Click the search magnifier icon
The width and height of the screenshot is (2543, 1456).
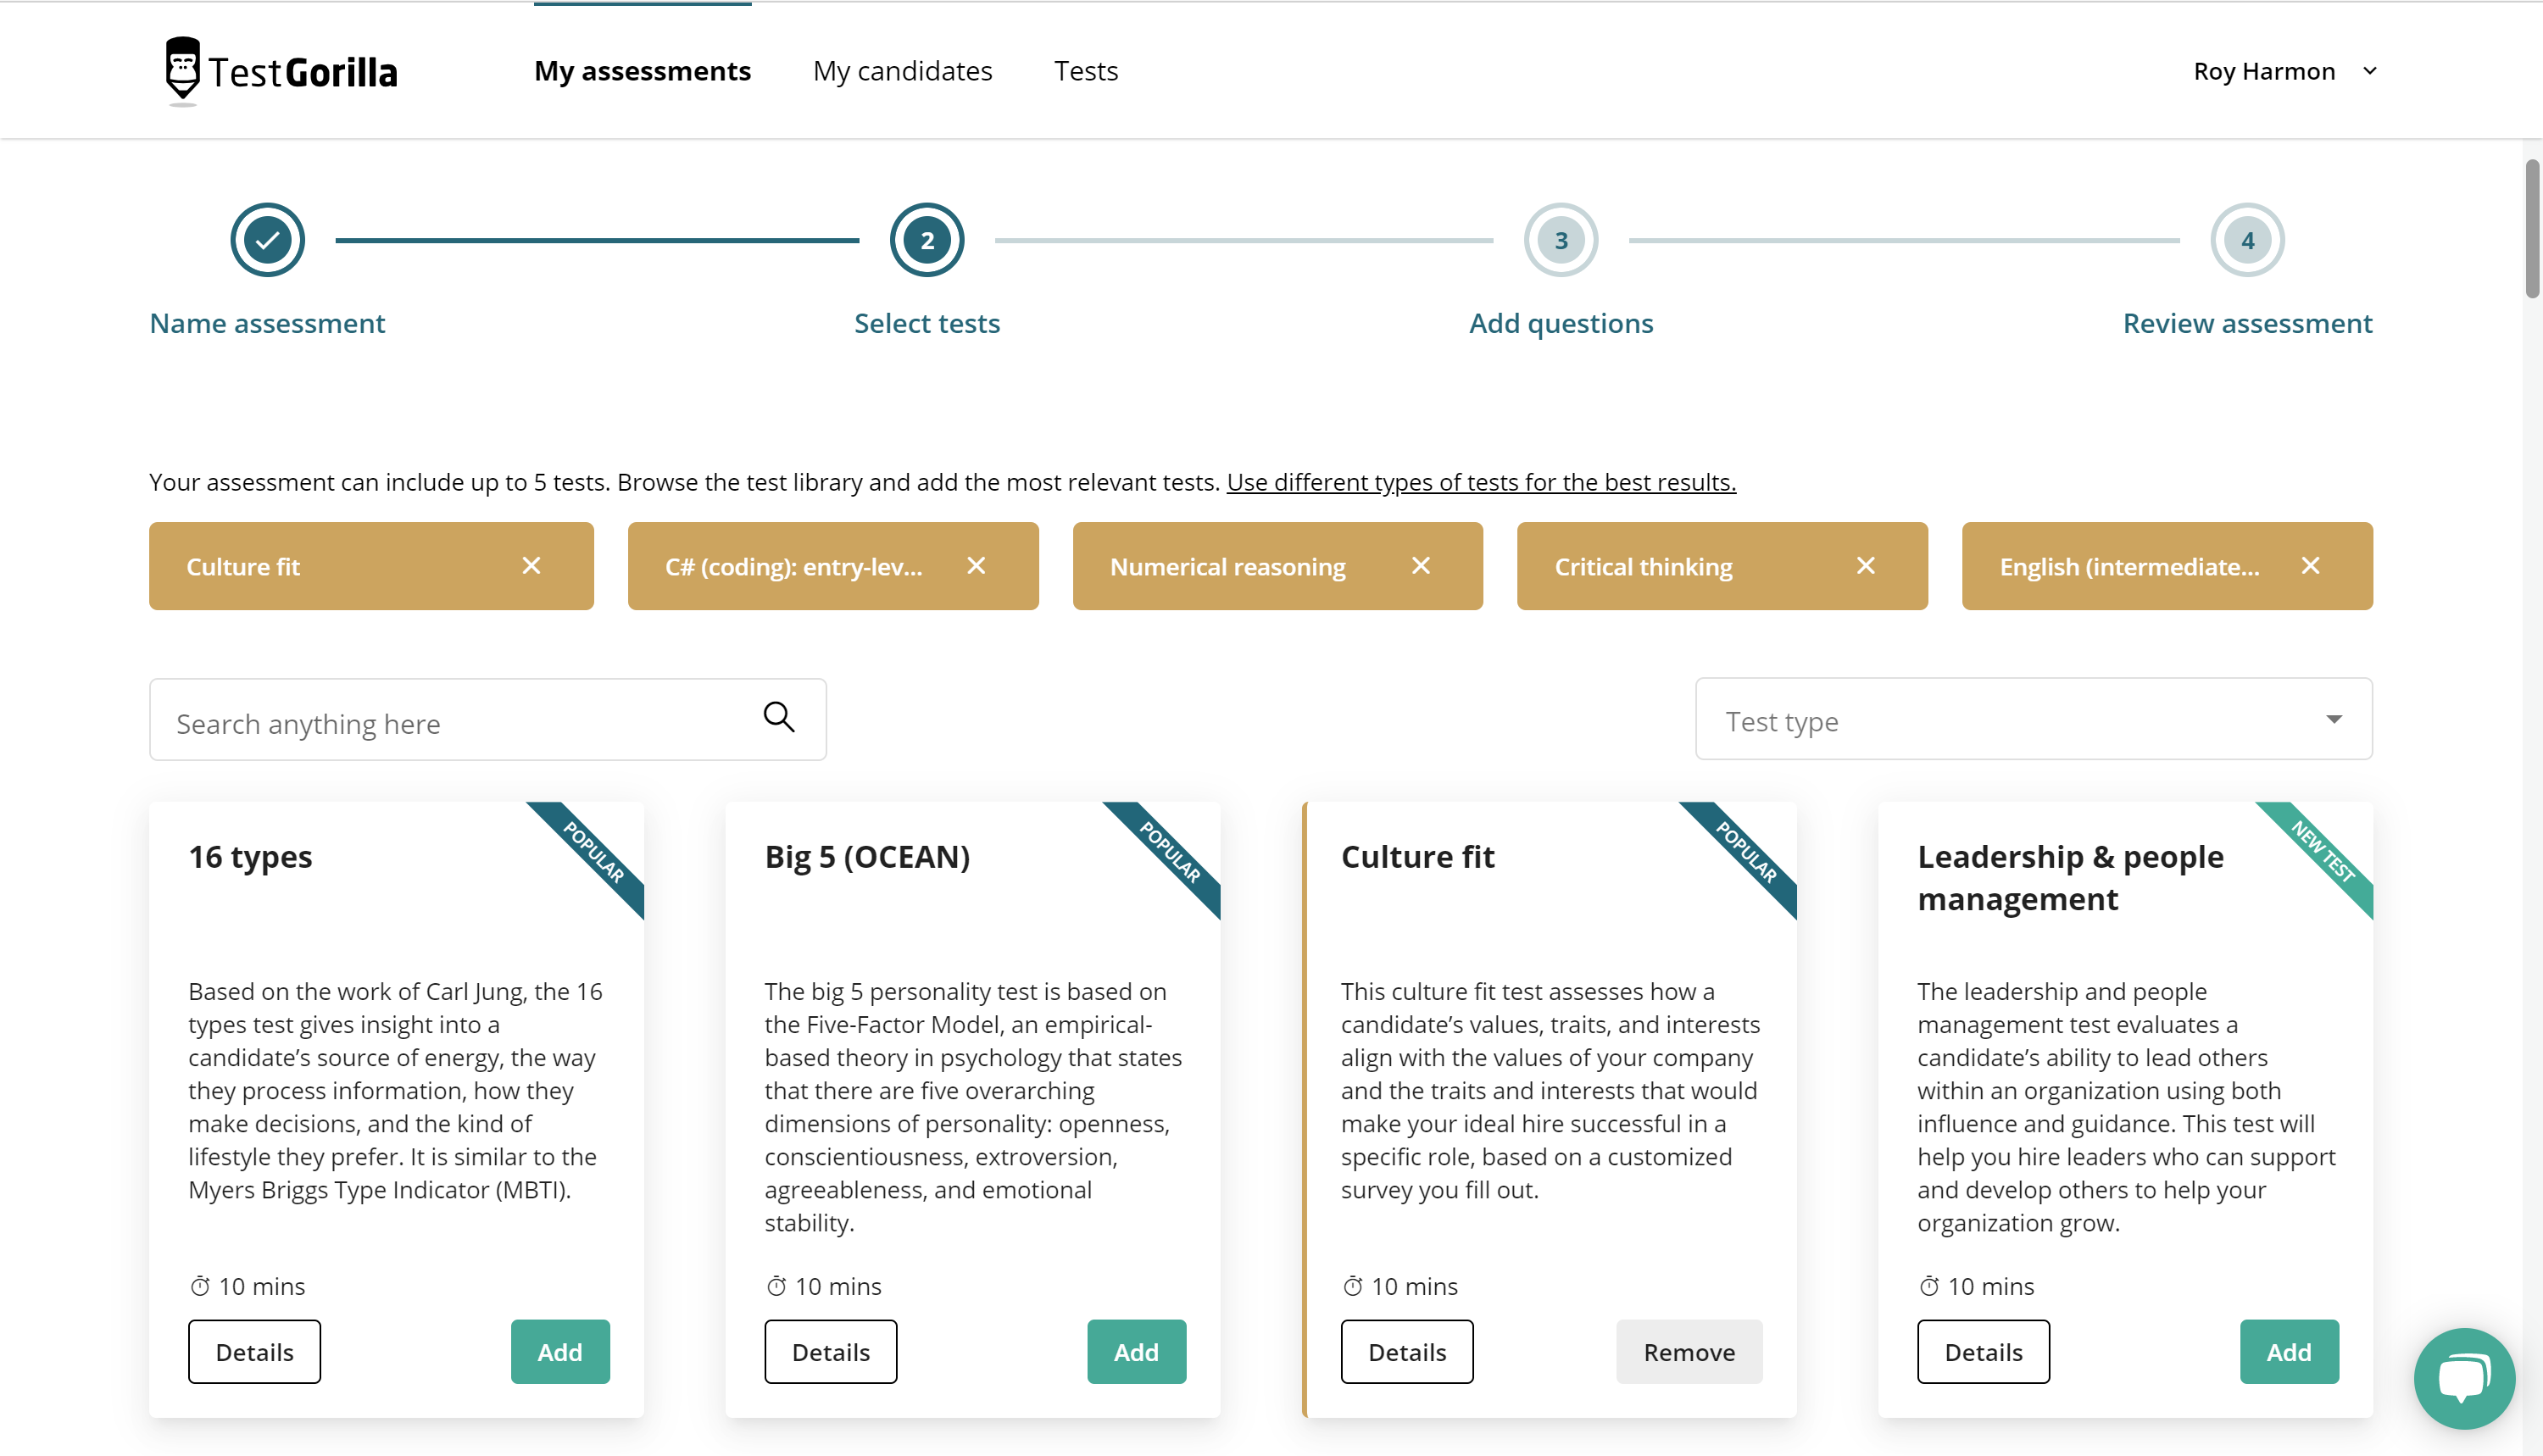[779, 717]
